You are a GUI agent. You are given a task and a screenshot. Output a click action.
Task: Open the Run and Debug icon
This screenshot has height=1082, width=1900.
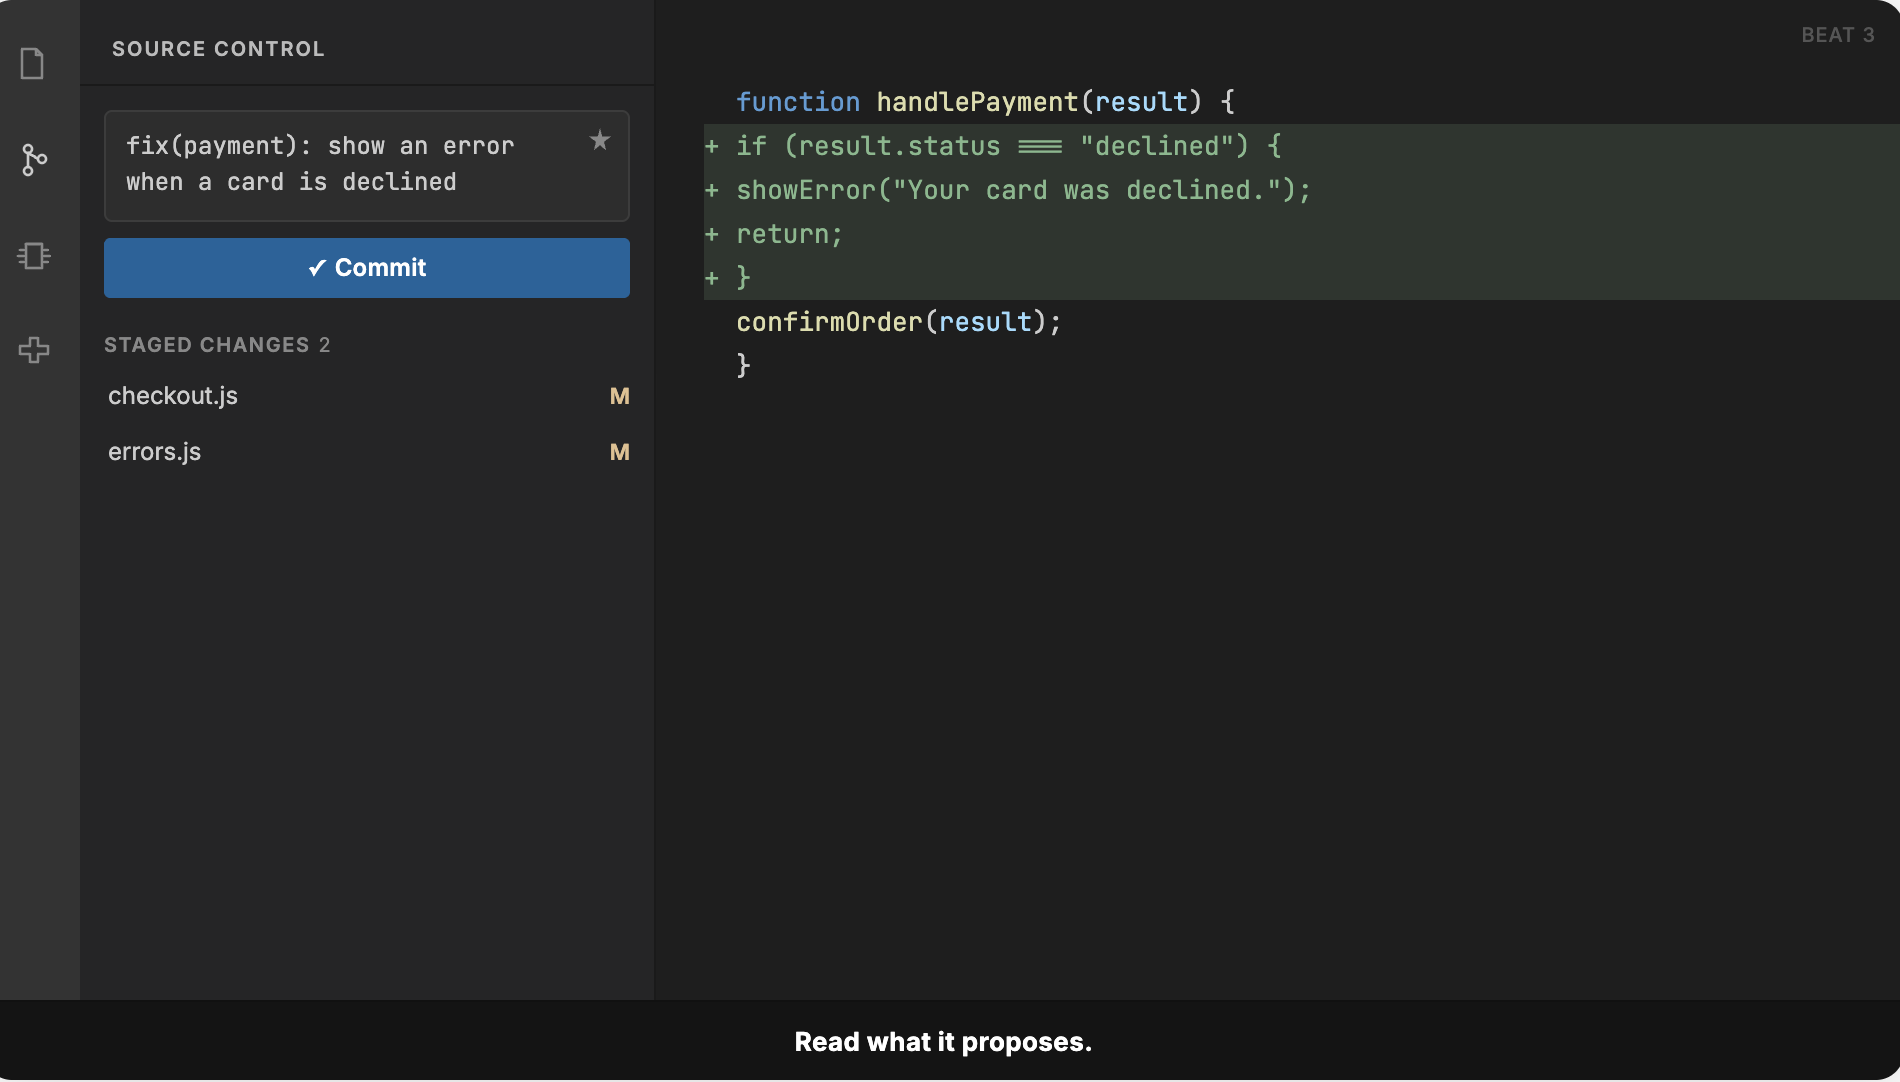tap(34, 256)
